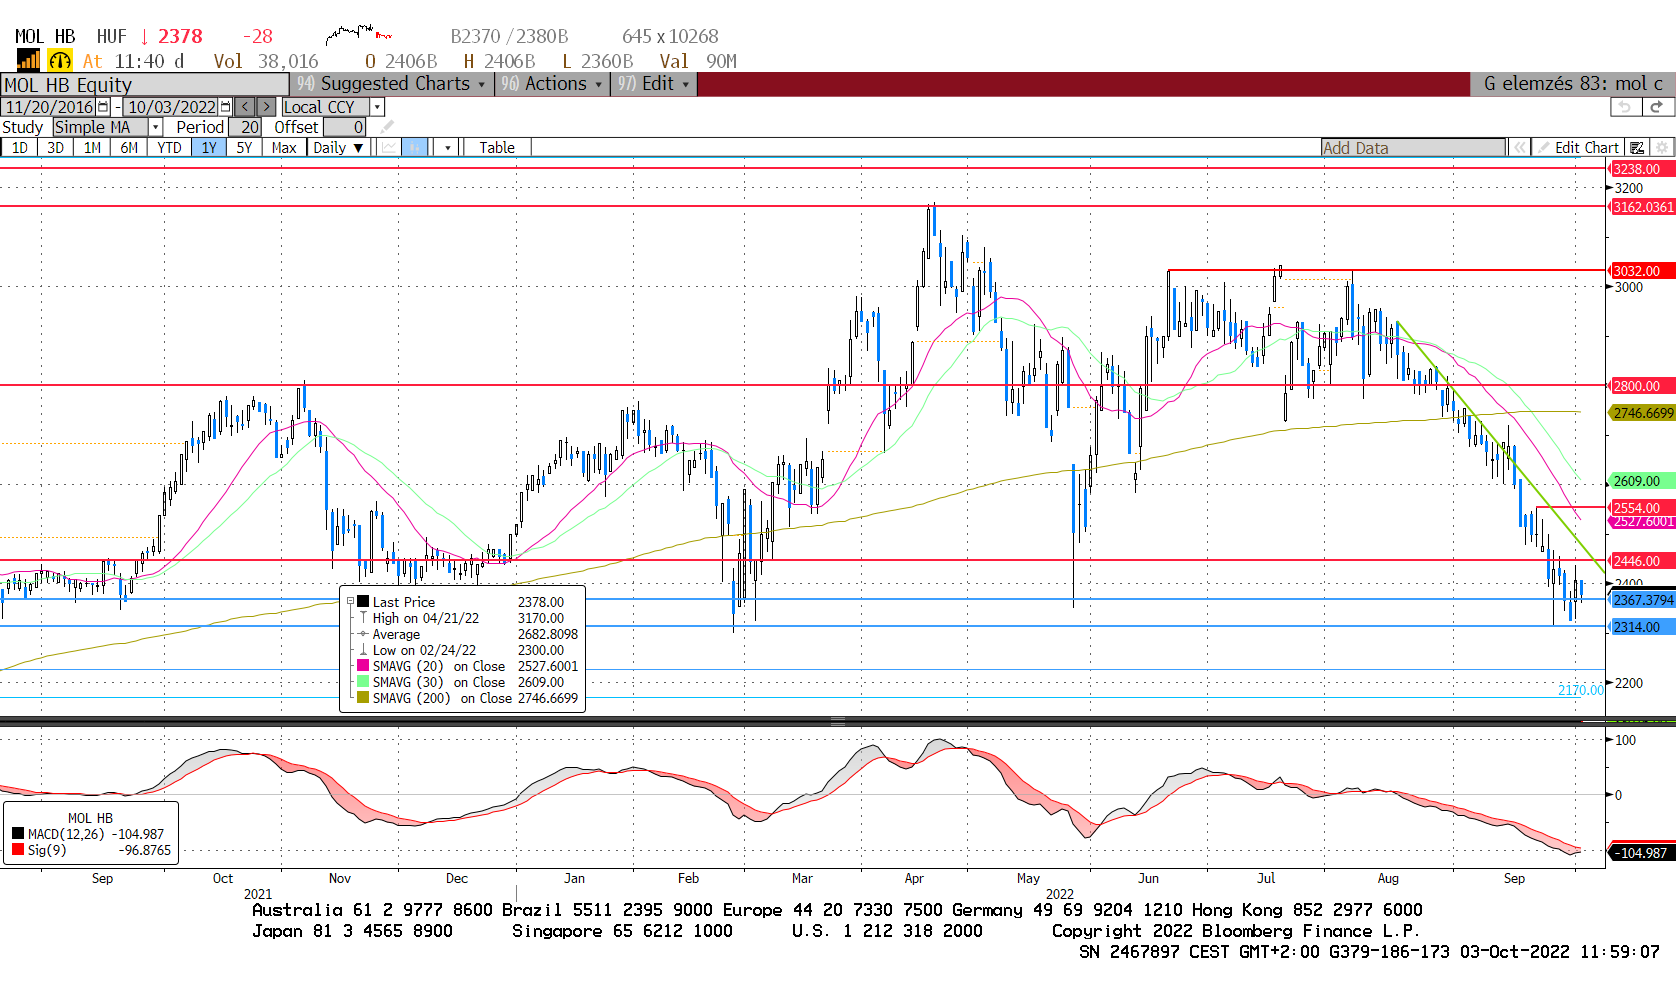Click the 3162.0361 price level label
Screen dimensions: 1676x995
(1642, 207)
